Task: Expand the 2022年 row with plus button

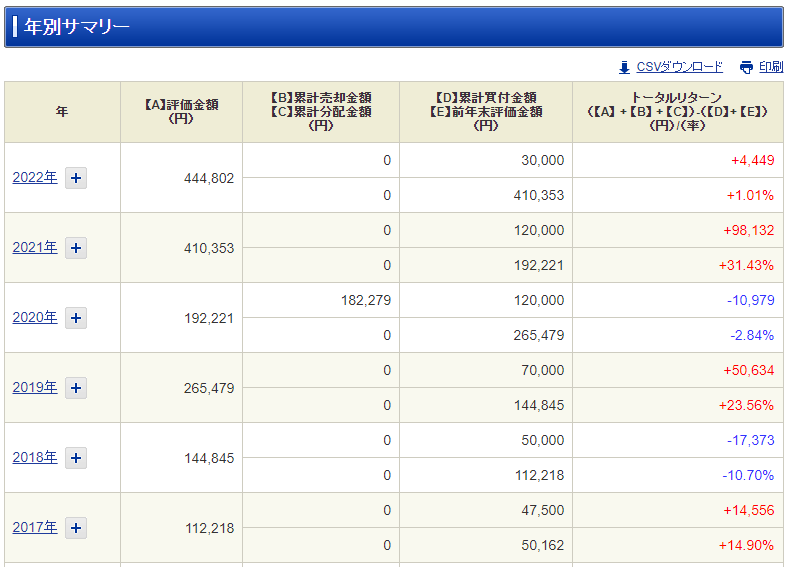Action: click(76, 178)
